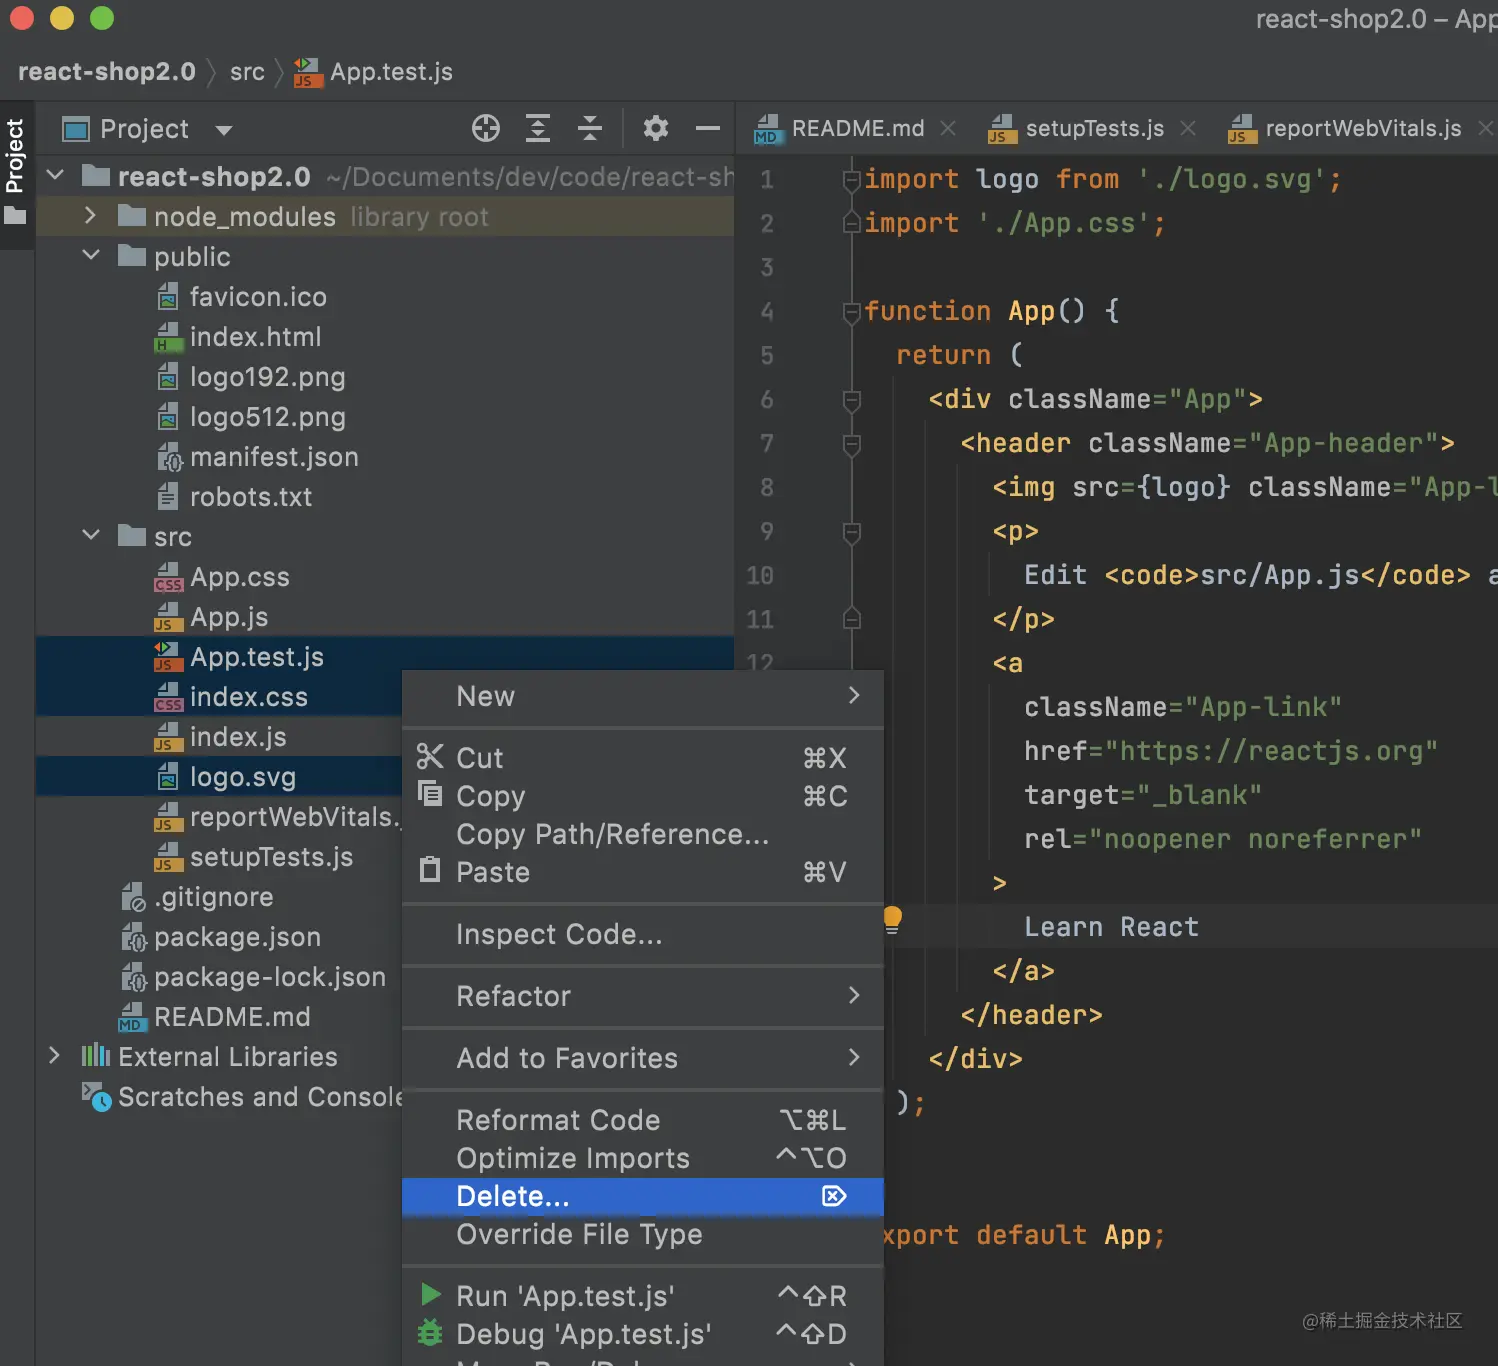
Task: Select robots.txt in the project tree
Action: 251,497
